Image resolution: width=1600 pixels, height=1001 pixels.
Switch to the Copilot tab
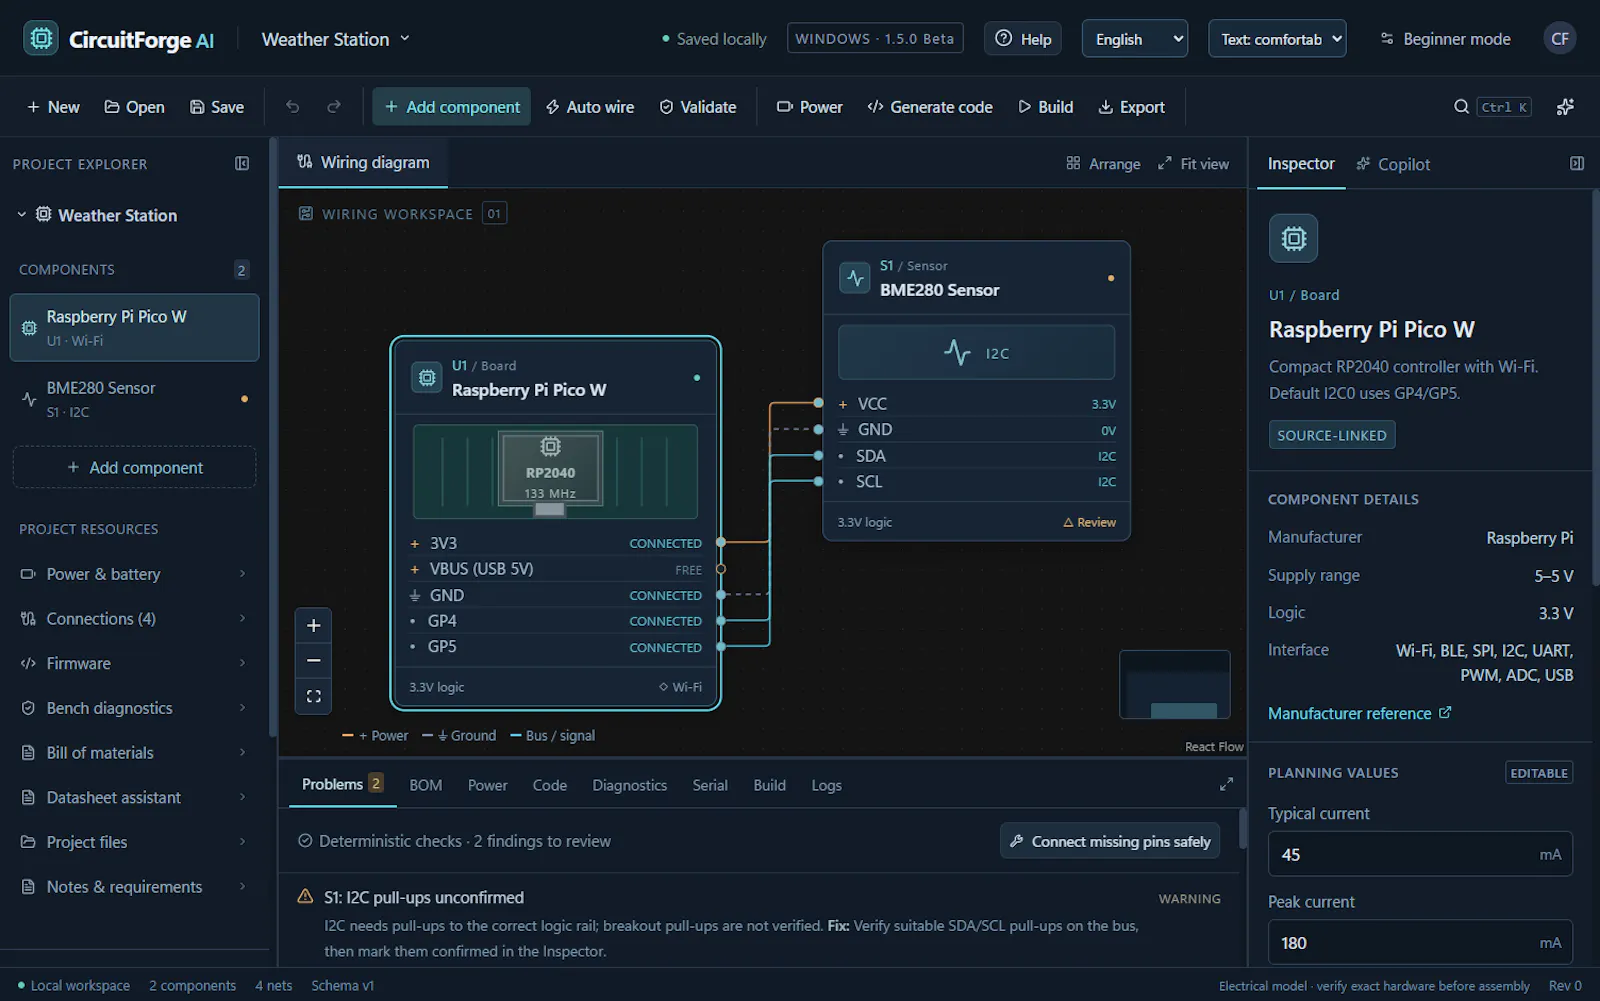coord(1393,164)
